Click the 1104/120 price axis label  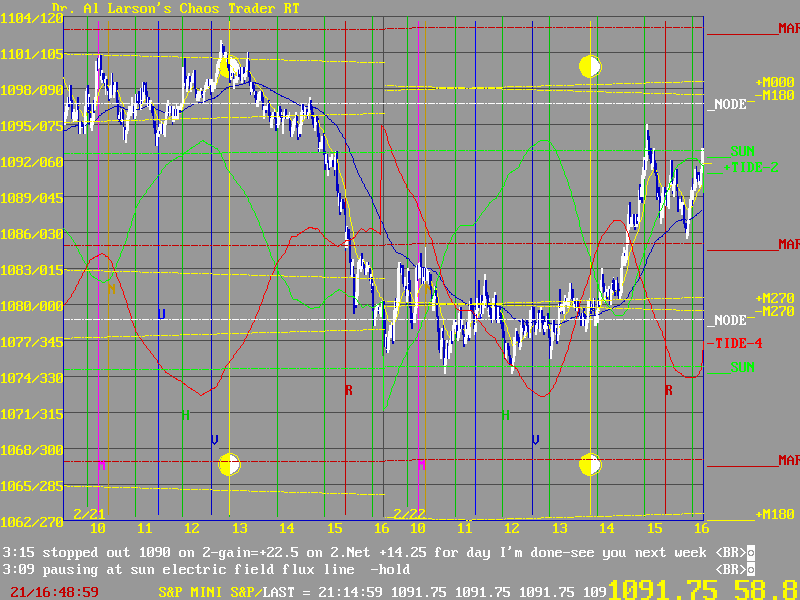tap(31, 19)
